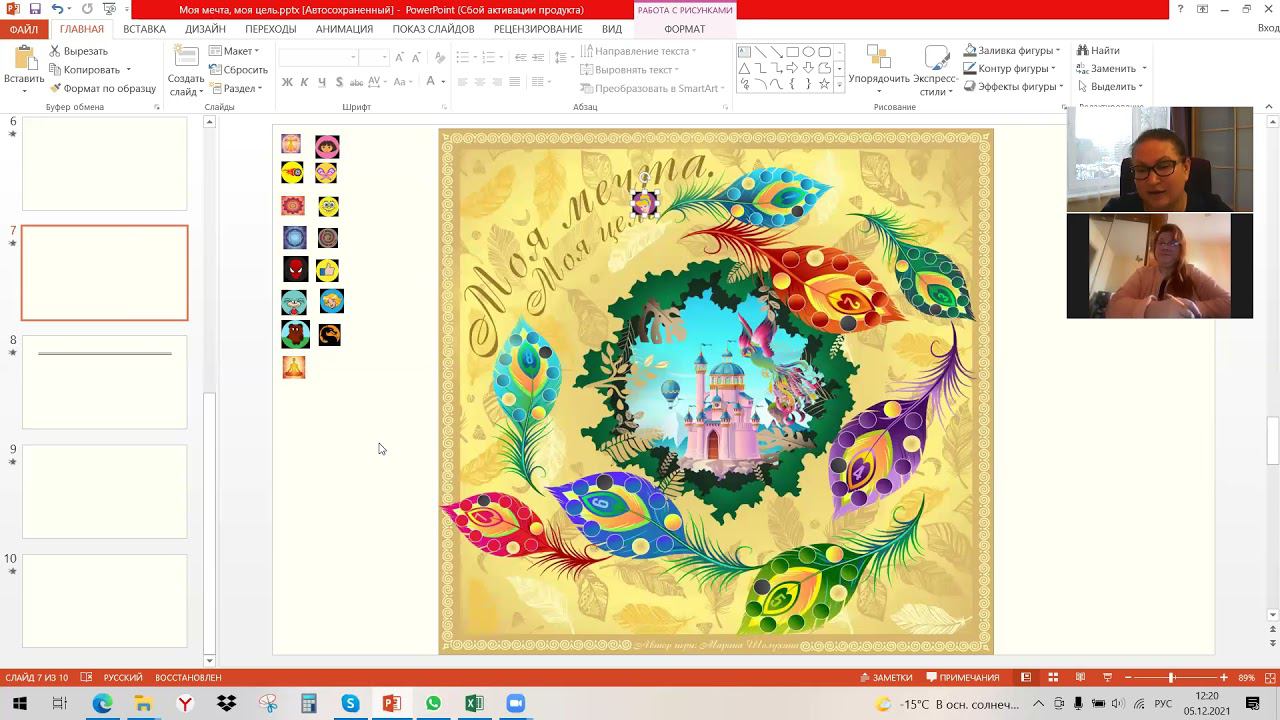Click Сбросить reset button
Viewport: 1280px width, 720px height.
click(x=238, y=70)
